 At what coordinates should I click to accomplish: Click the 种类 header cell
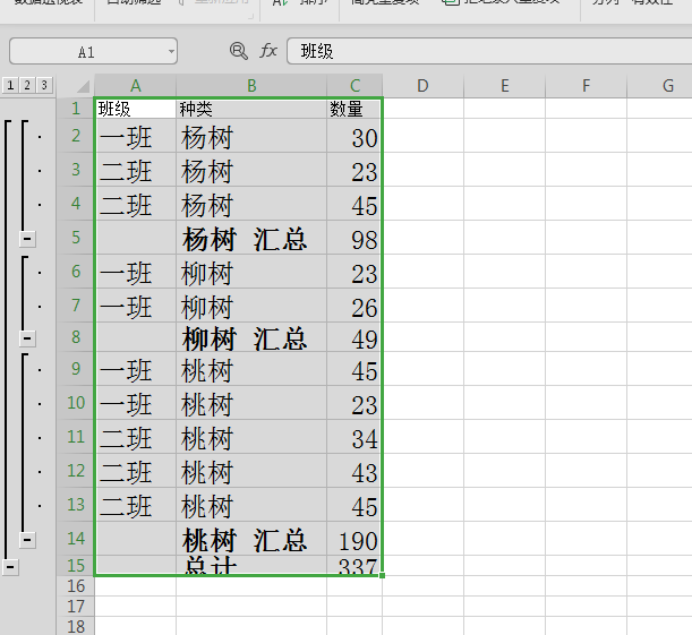pos(252,109)
